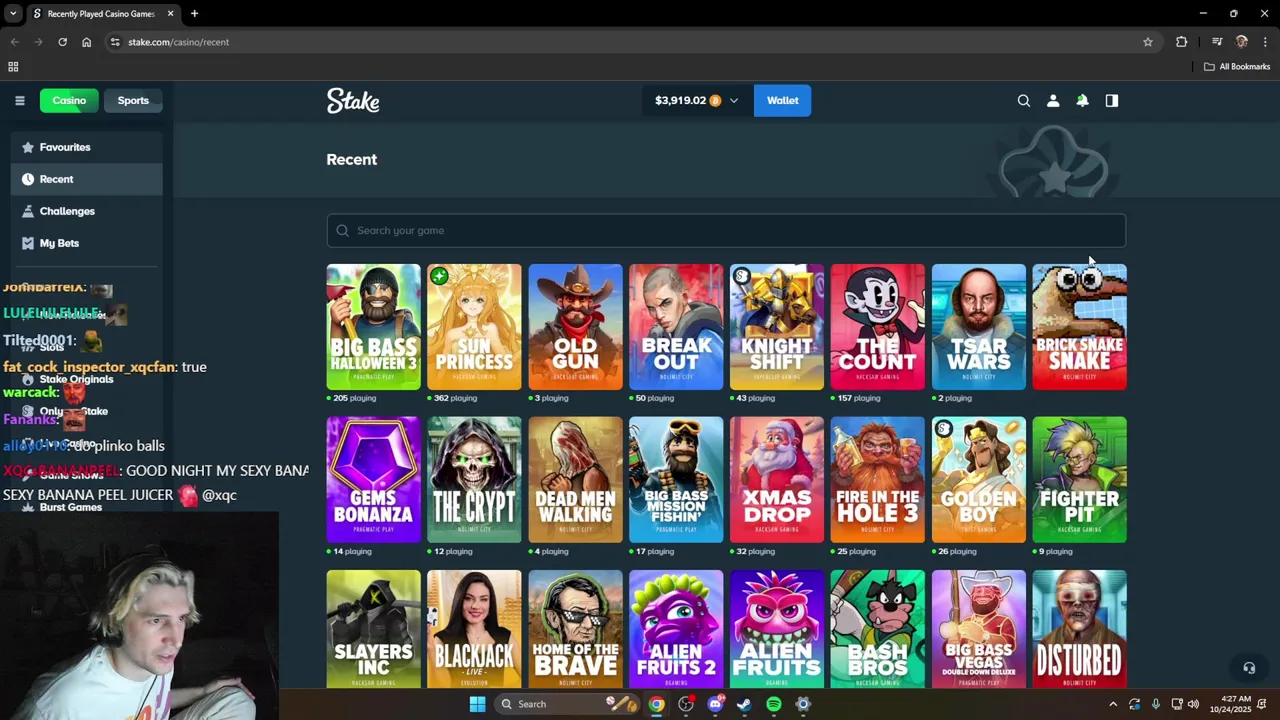Open Challenges in the sidebar
Viewport: 1280px width, 720px height.
[x=87, y=211]
